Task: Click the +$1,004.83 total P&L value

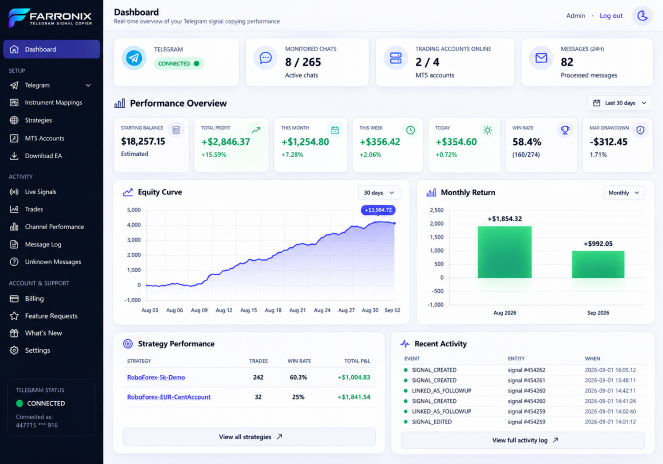Action: tap(354, 377)
